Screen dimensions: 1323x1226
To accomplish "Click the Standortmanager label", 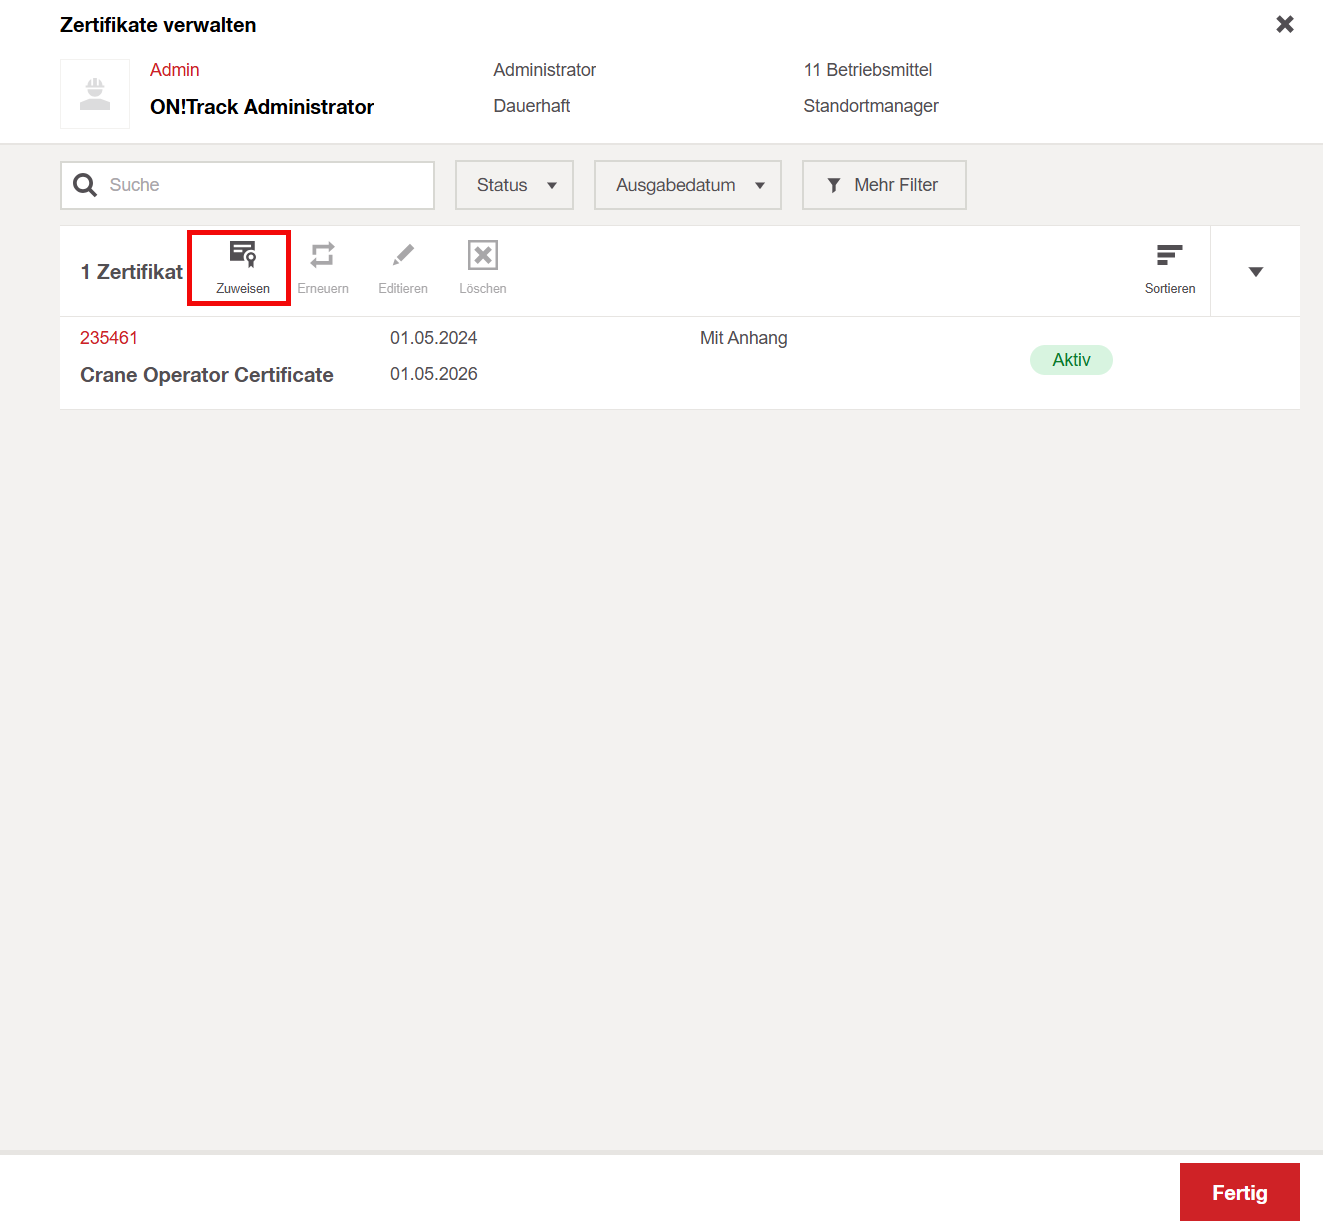I will click(871, 106).
